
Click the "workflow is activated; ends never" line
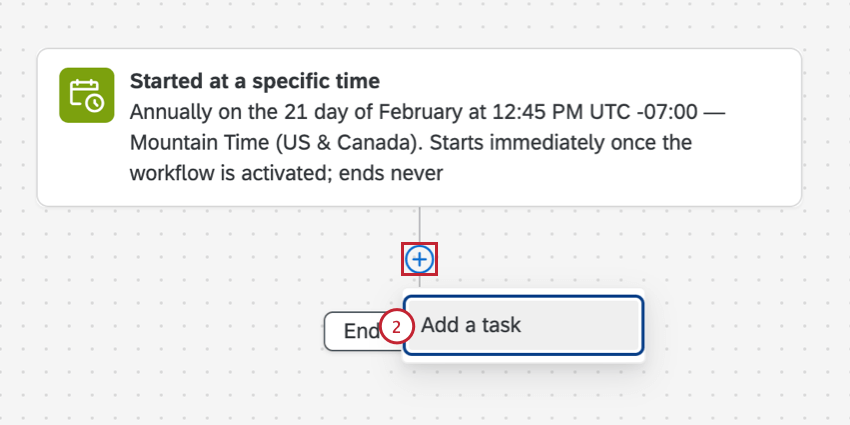point(286,173)
